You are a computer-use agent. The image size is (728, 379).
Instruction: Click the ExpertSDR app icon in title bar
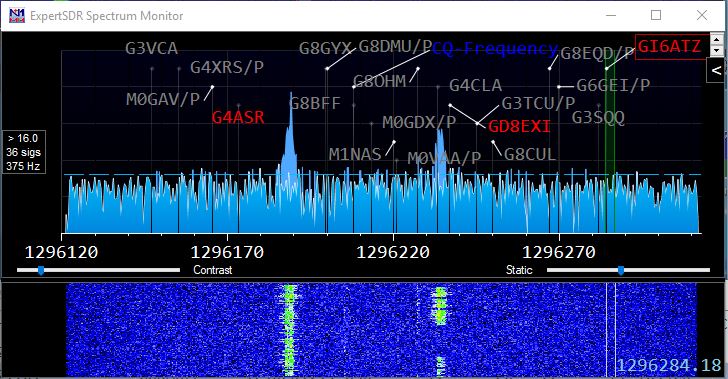tap(17, 15)
